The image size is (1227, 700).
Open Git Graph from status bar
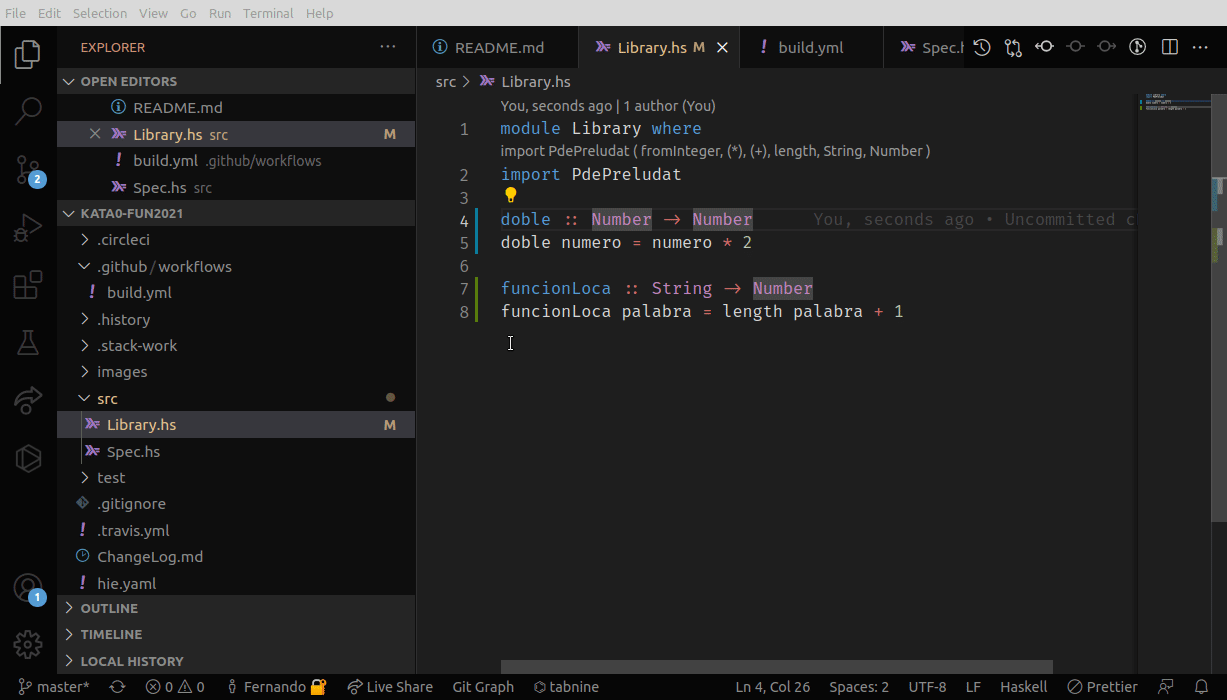click(x=483, y=687)
